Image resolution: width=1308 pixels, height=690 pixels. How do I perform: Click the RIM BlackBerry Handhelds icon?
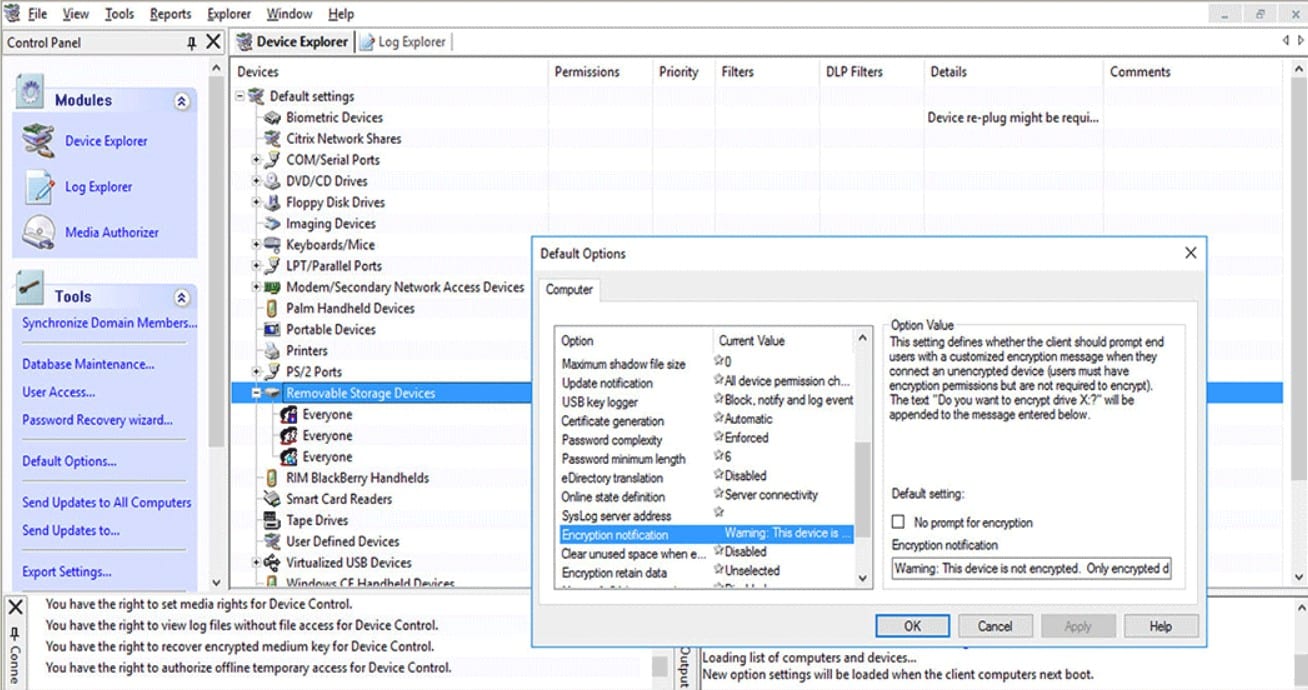271,478
